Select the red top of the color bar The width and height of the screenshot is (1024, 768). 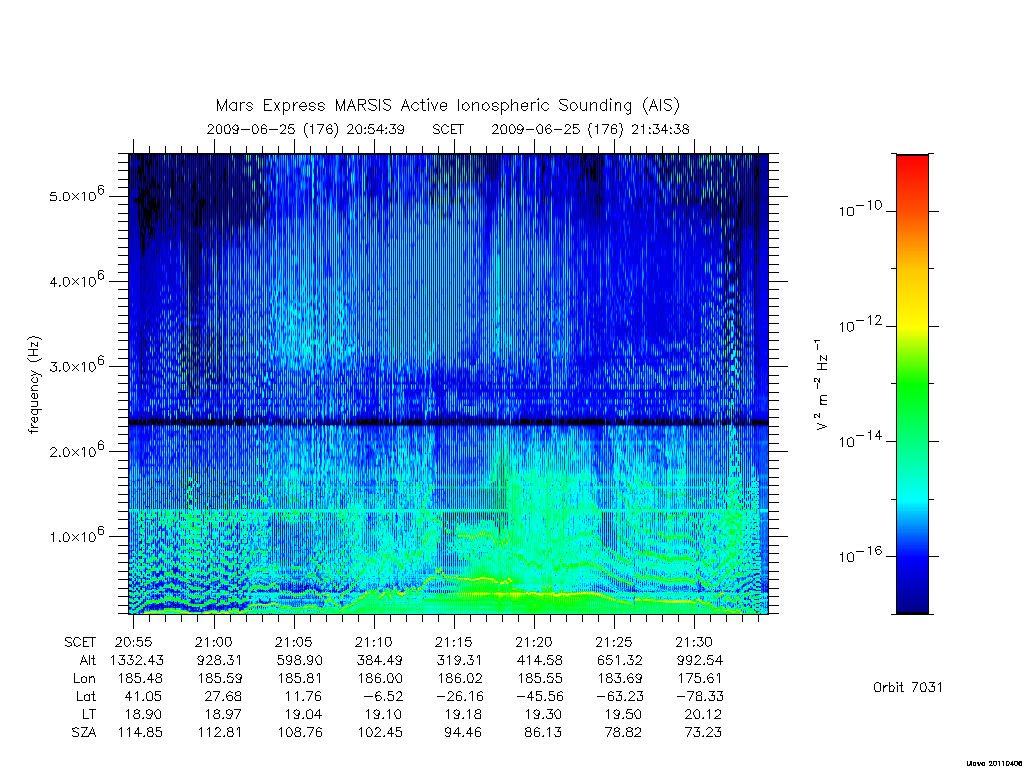[x=912, y=163]
